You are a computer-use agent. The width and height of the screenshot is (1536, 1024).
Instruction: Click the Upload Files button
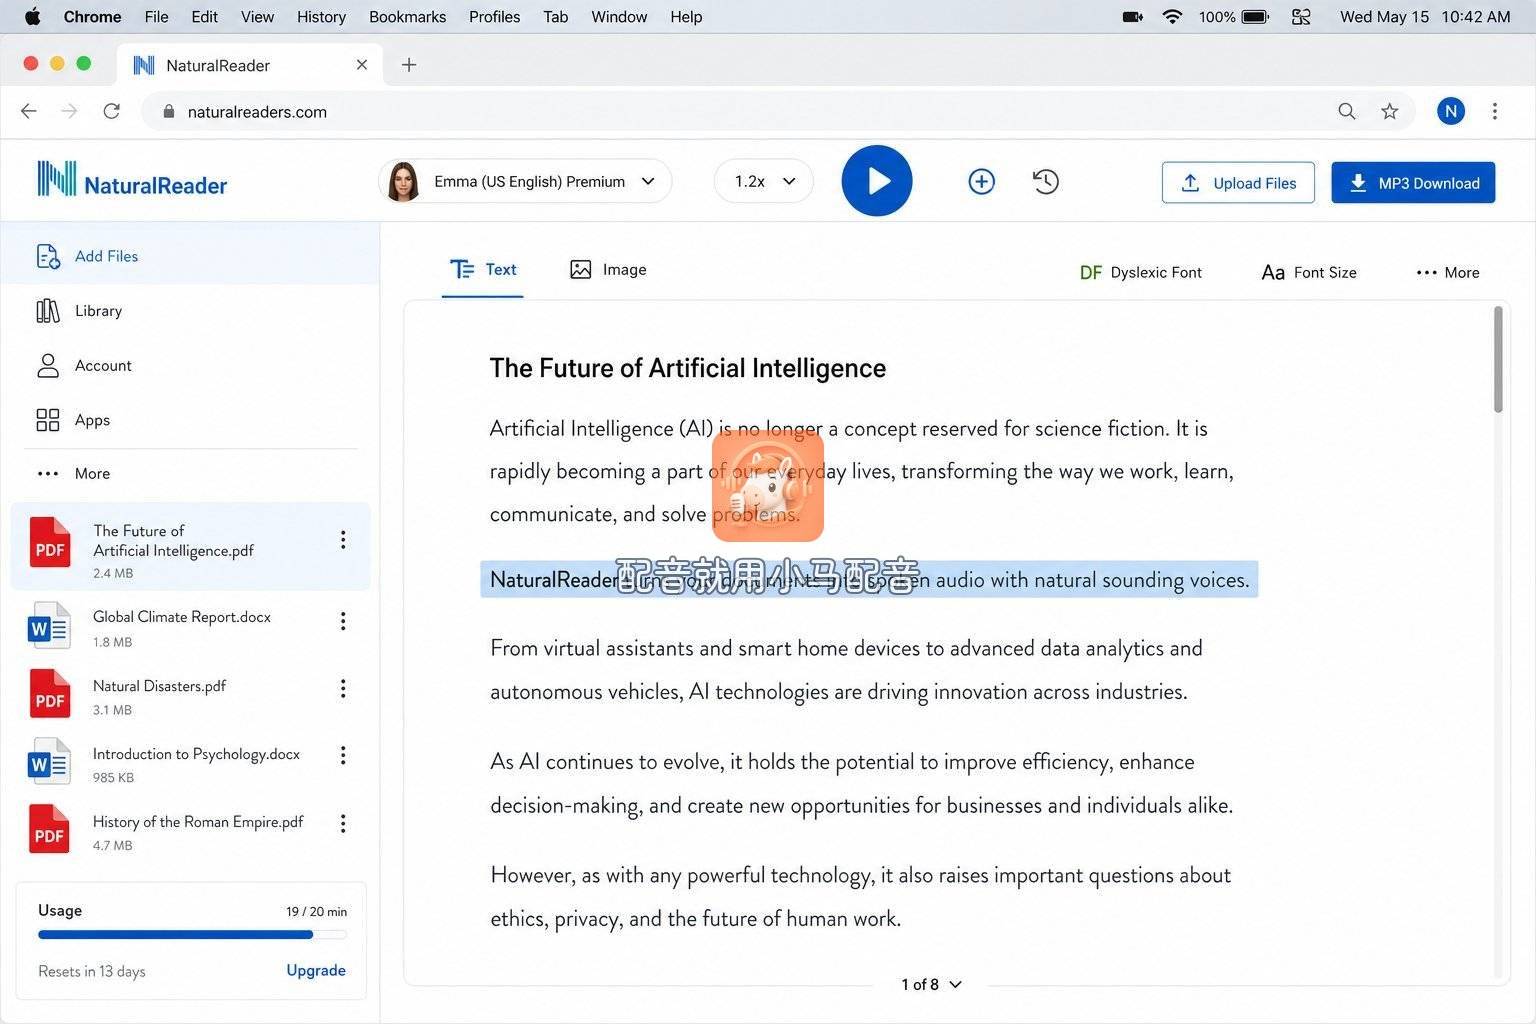(x=1238, y=182)
